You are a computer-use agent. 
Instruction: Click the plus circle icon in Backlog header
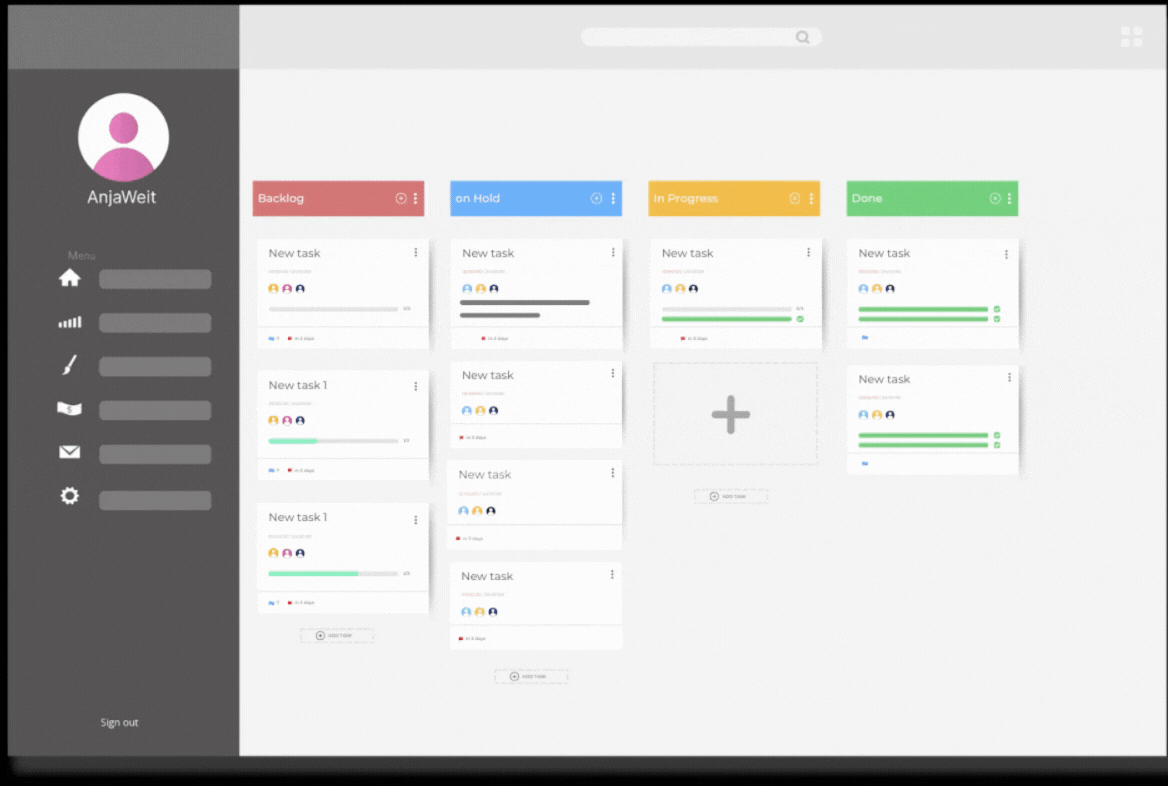401,198
